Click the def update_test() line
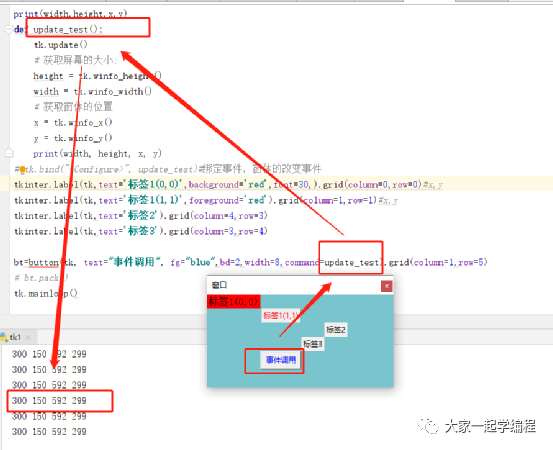The width and height of the screenshot is (553, 450). (x=59, y=30)
